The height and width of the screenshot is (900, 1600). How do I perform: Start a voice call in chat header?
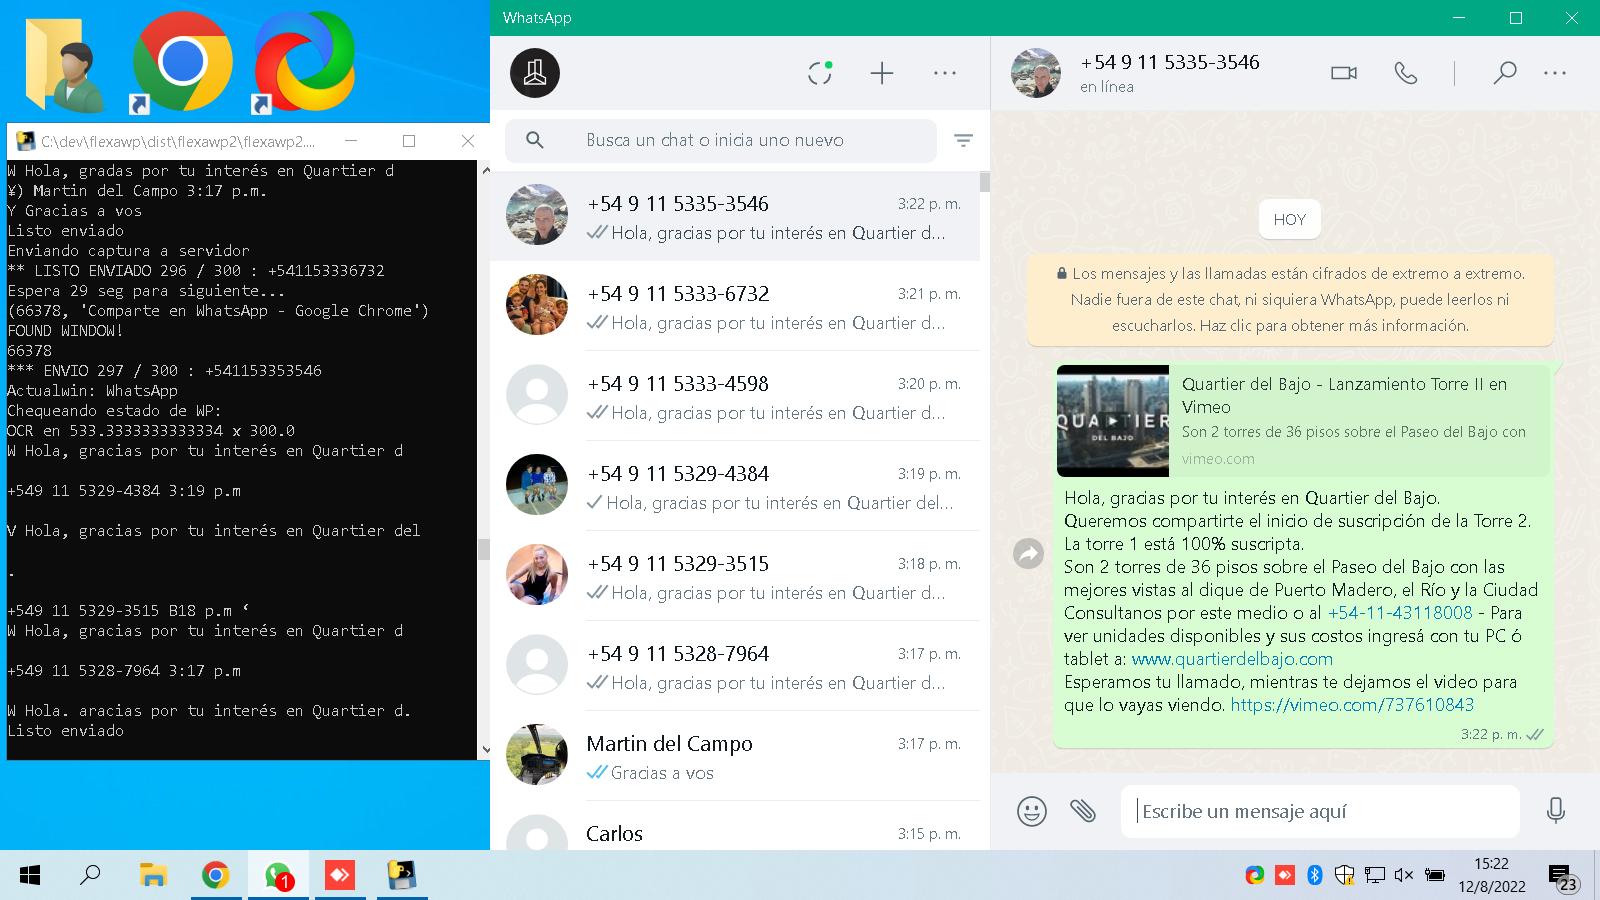coord(1406,73)
